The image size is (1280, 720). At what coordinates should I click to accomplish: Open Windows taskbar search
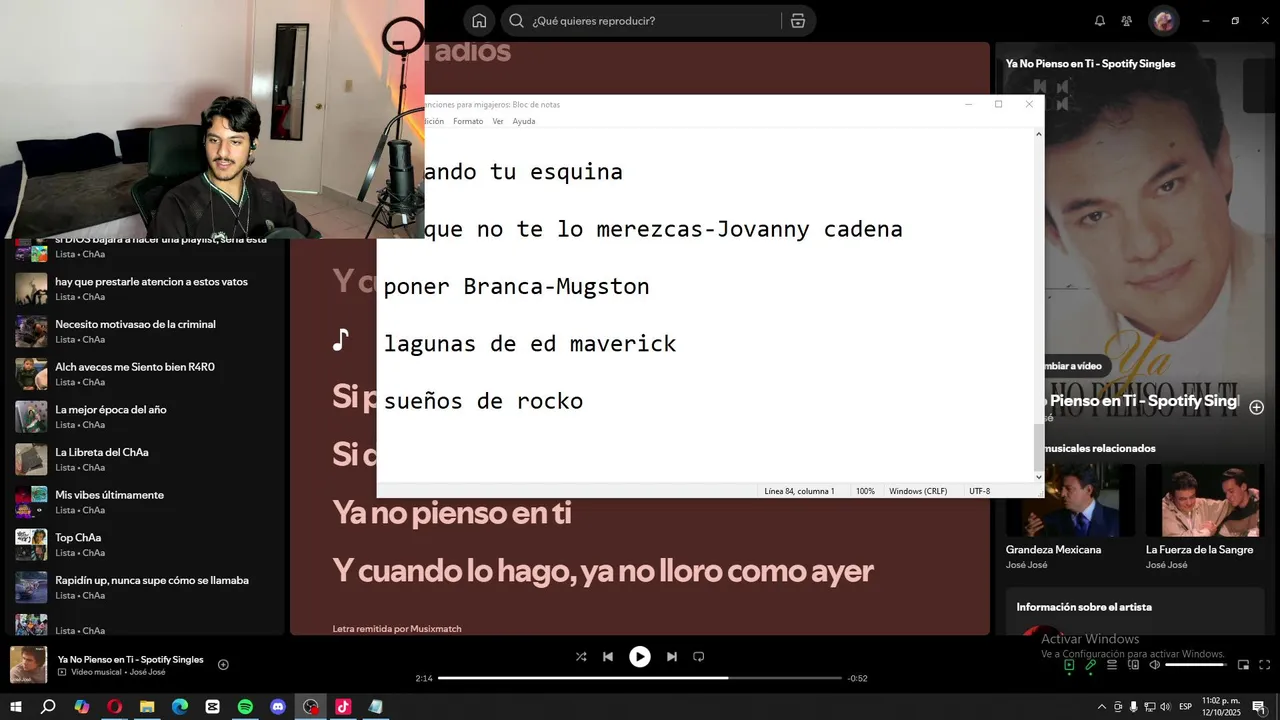pos(48,707)
